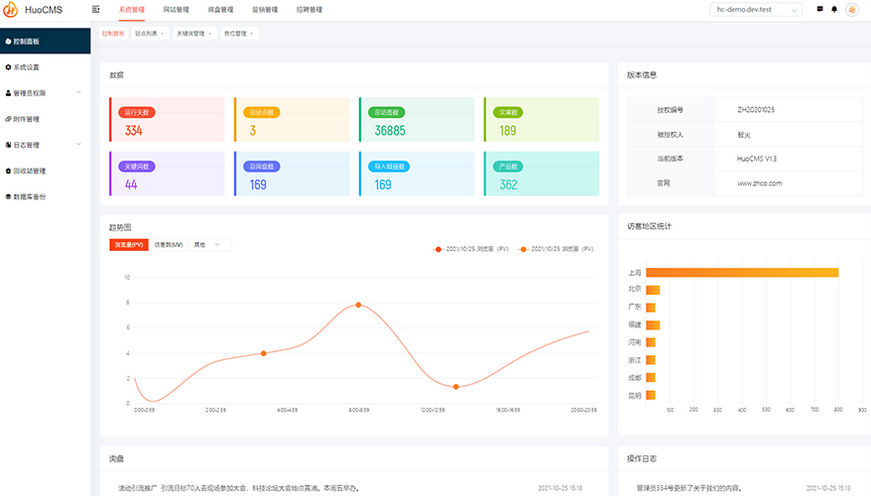The height and width of the screenshot is (496, 871).
Task: Click the 运行天数 334 stat card
Action: point(167,119)
